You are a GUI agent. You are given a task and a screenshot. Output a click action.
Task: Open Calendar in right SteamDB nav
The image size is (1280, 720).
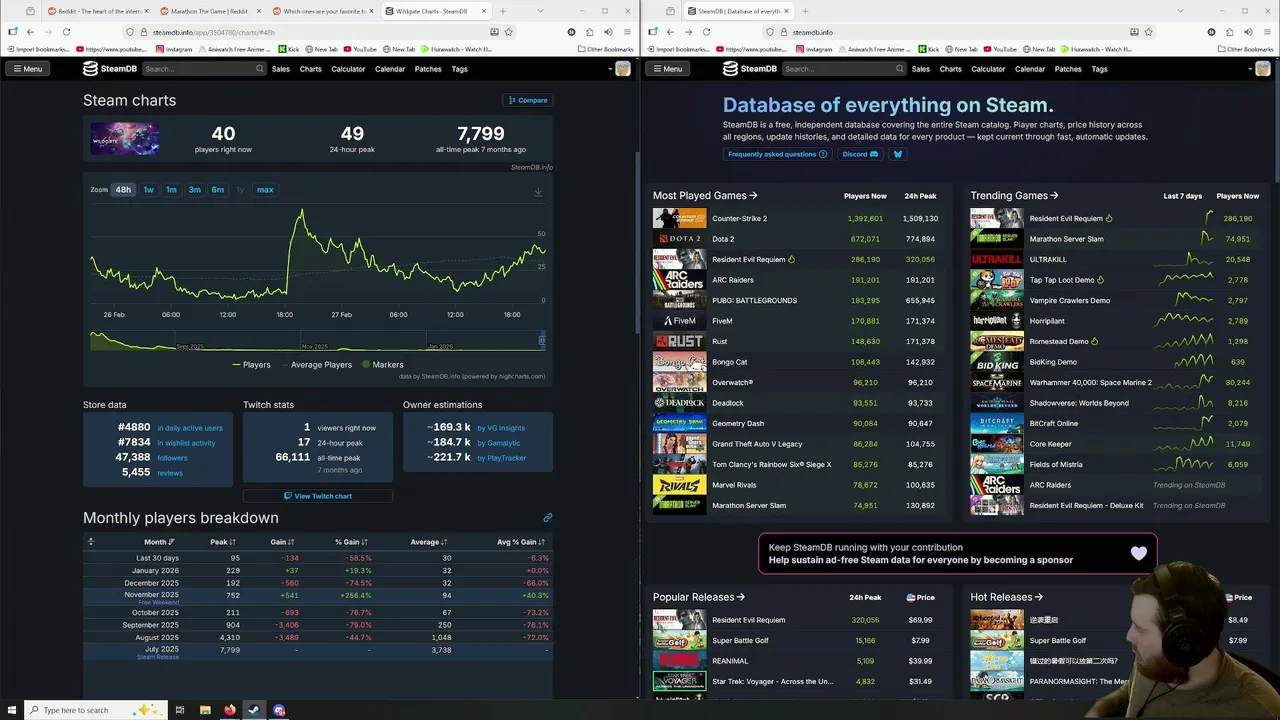point(1030,69)
